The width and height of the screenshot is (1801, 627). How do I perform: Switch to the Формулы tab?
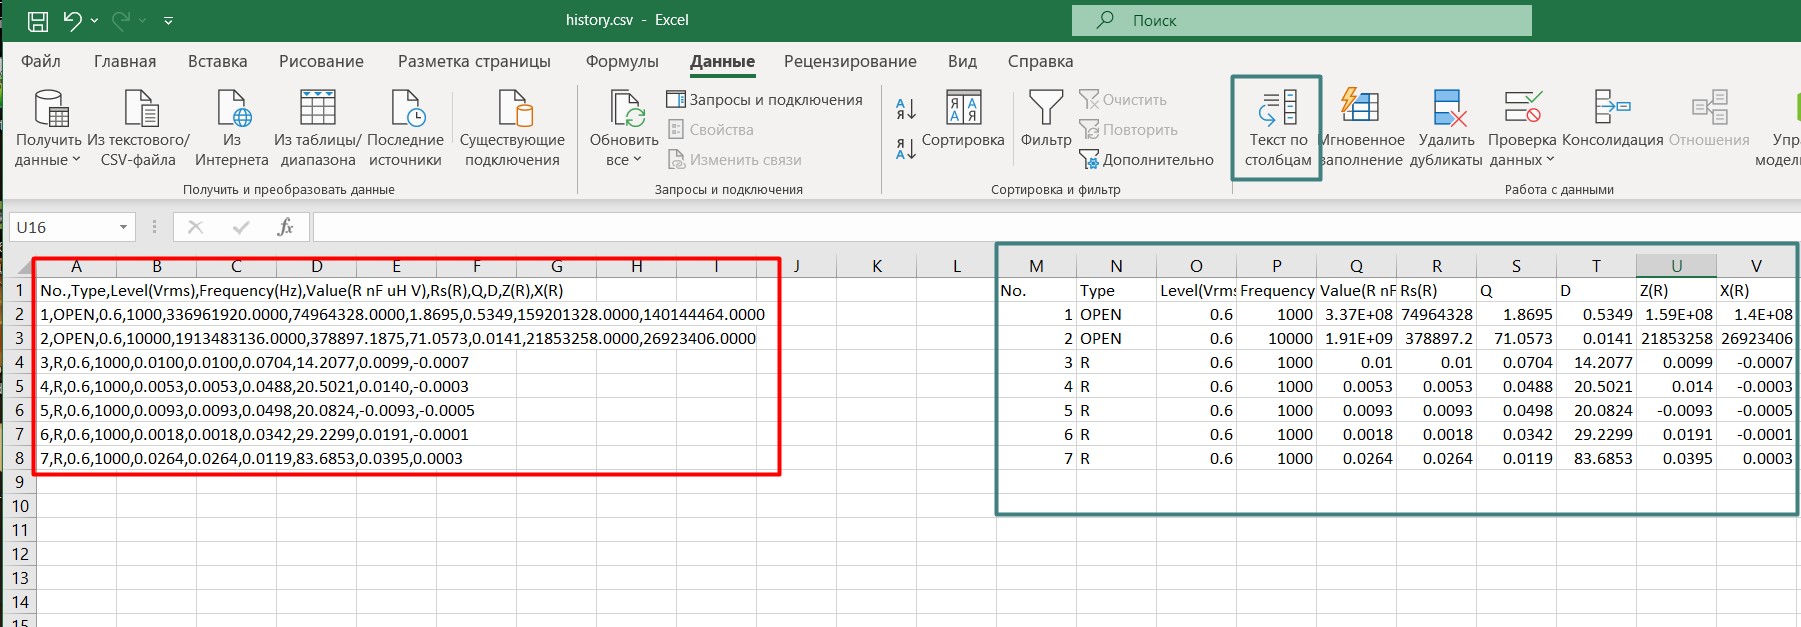621,61
